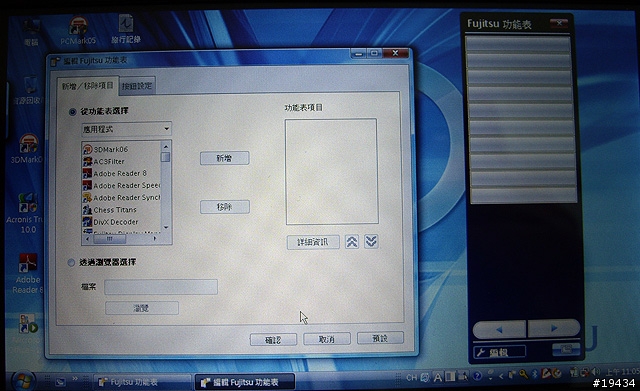Select Adobe Reader Synch entry in the list
Screen dimensions: 640x391
tap(121, 198)
